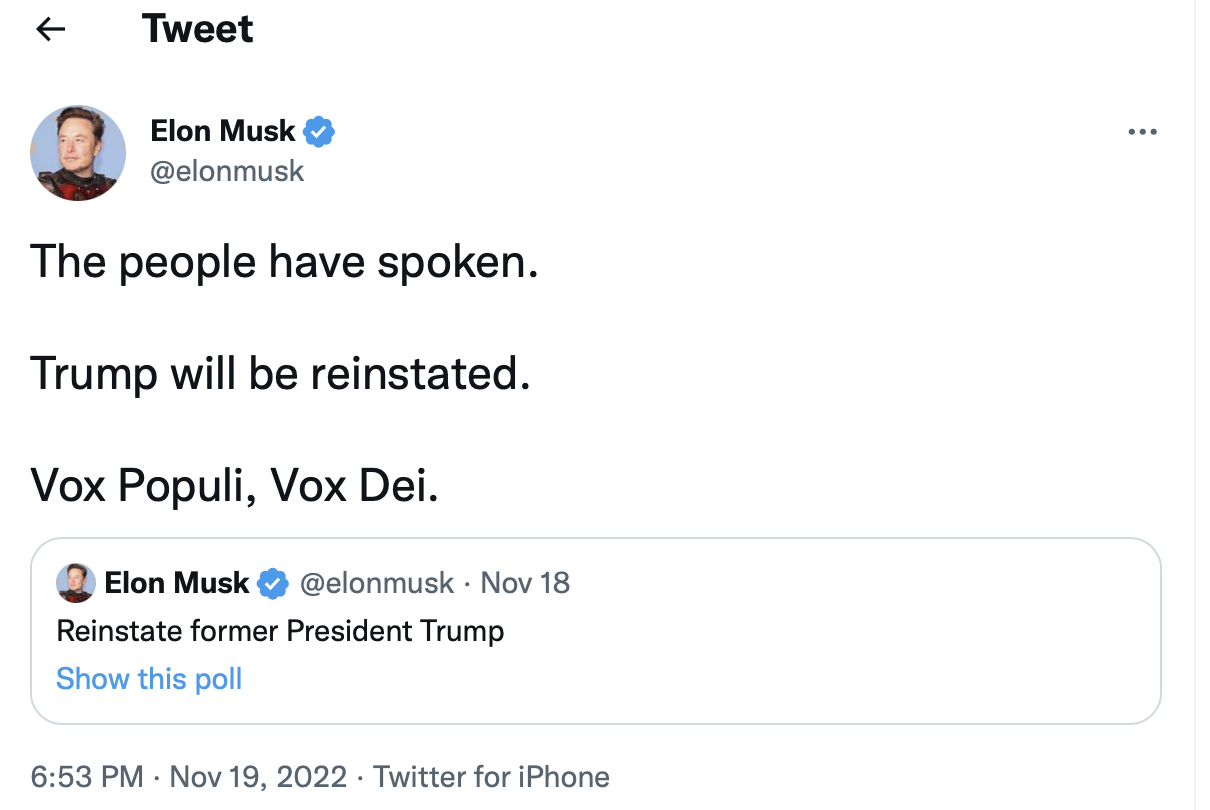
Task: Go back using the left arrow
Action: [x=50, y=29]
